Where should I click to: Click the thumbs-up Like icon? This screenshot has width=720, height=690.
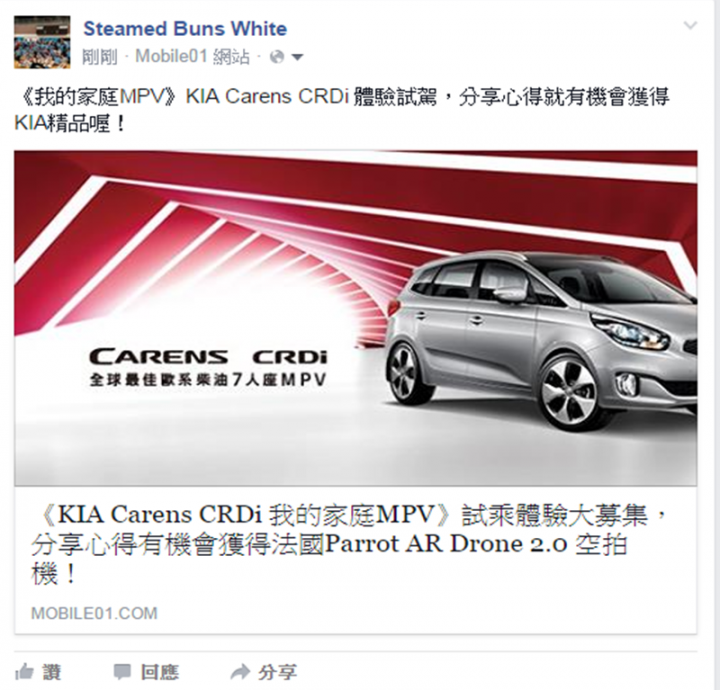coord(24,672)
